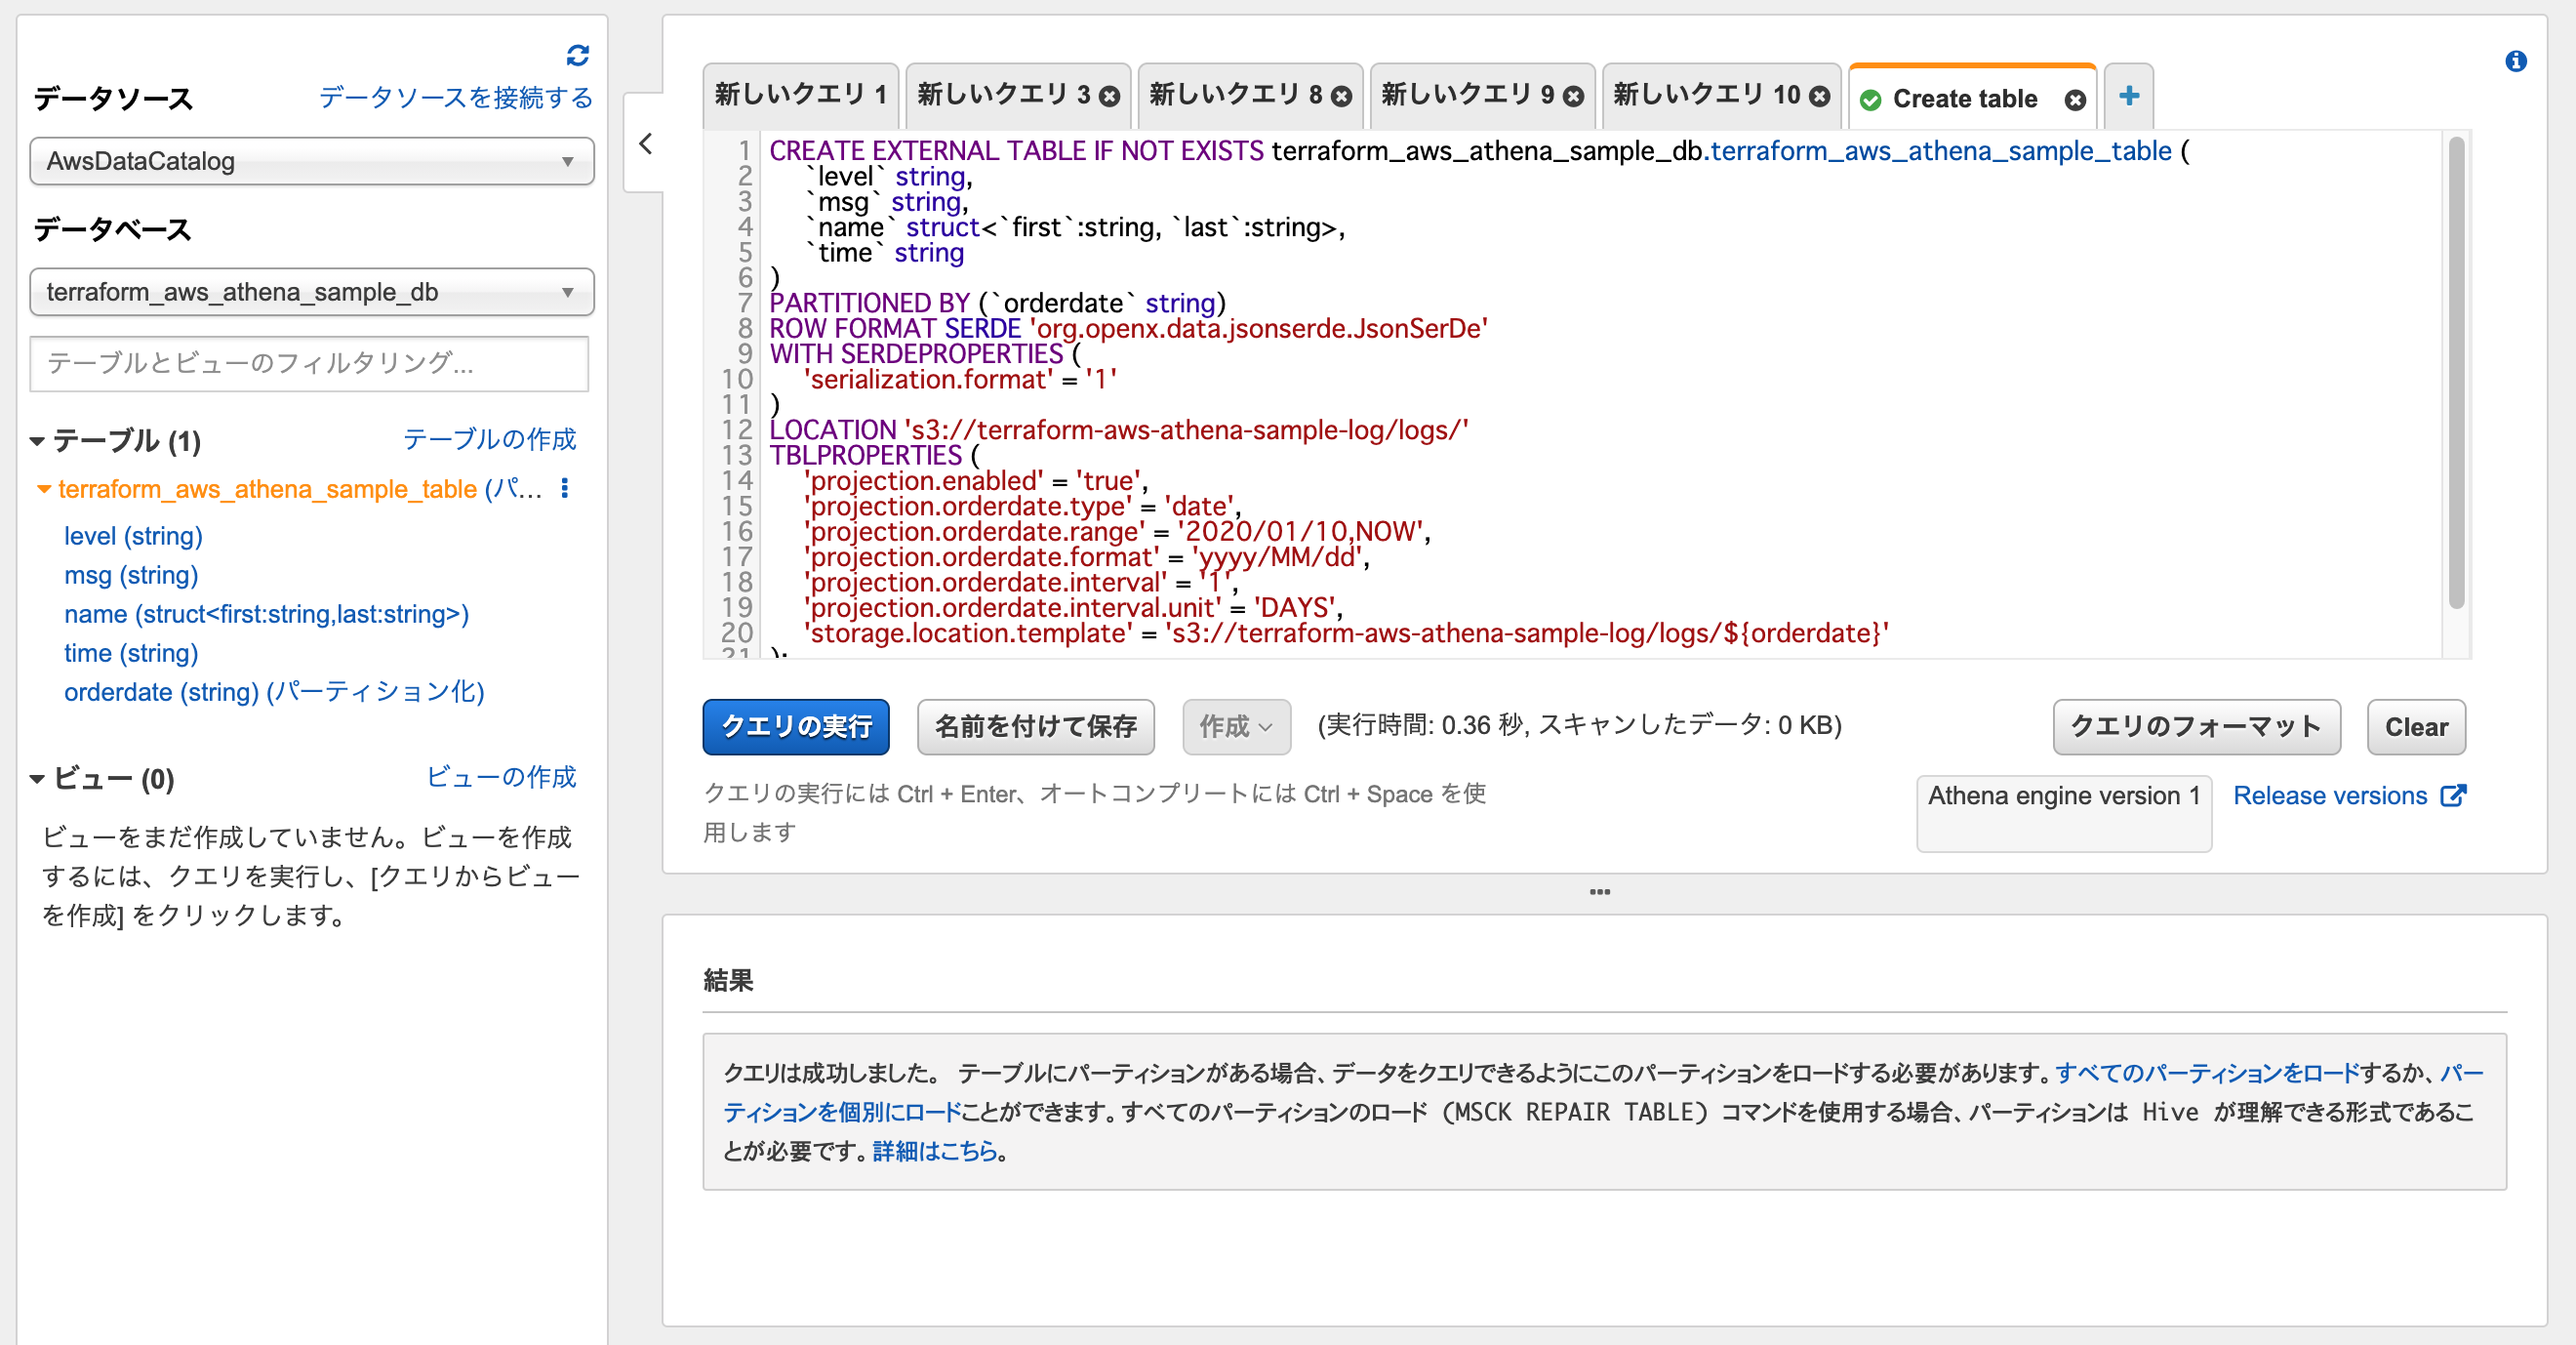
Task: Click the information icon at top right
Action: (x=2516, y=62)
